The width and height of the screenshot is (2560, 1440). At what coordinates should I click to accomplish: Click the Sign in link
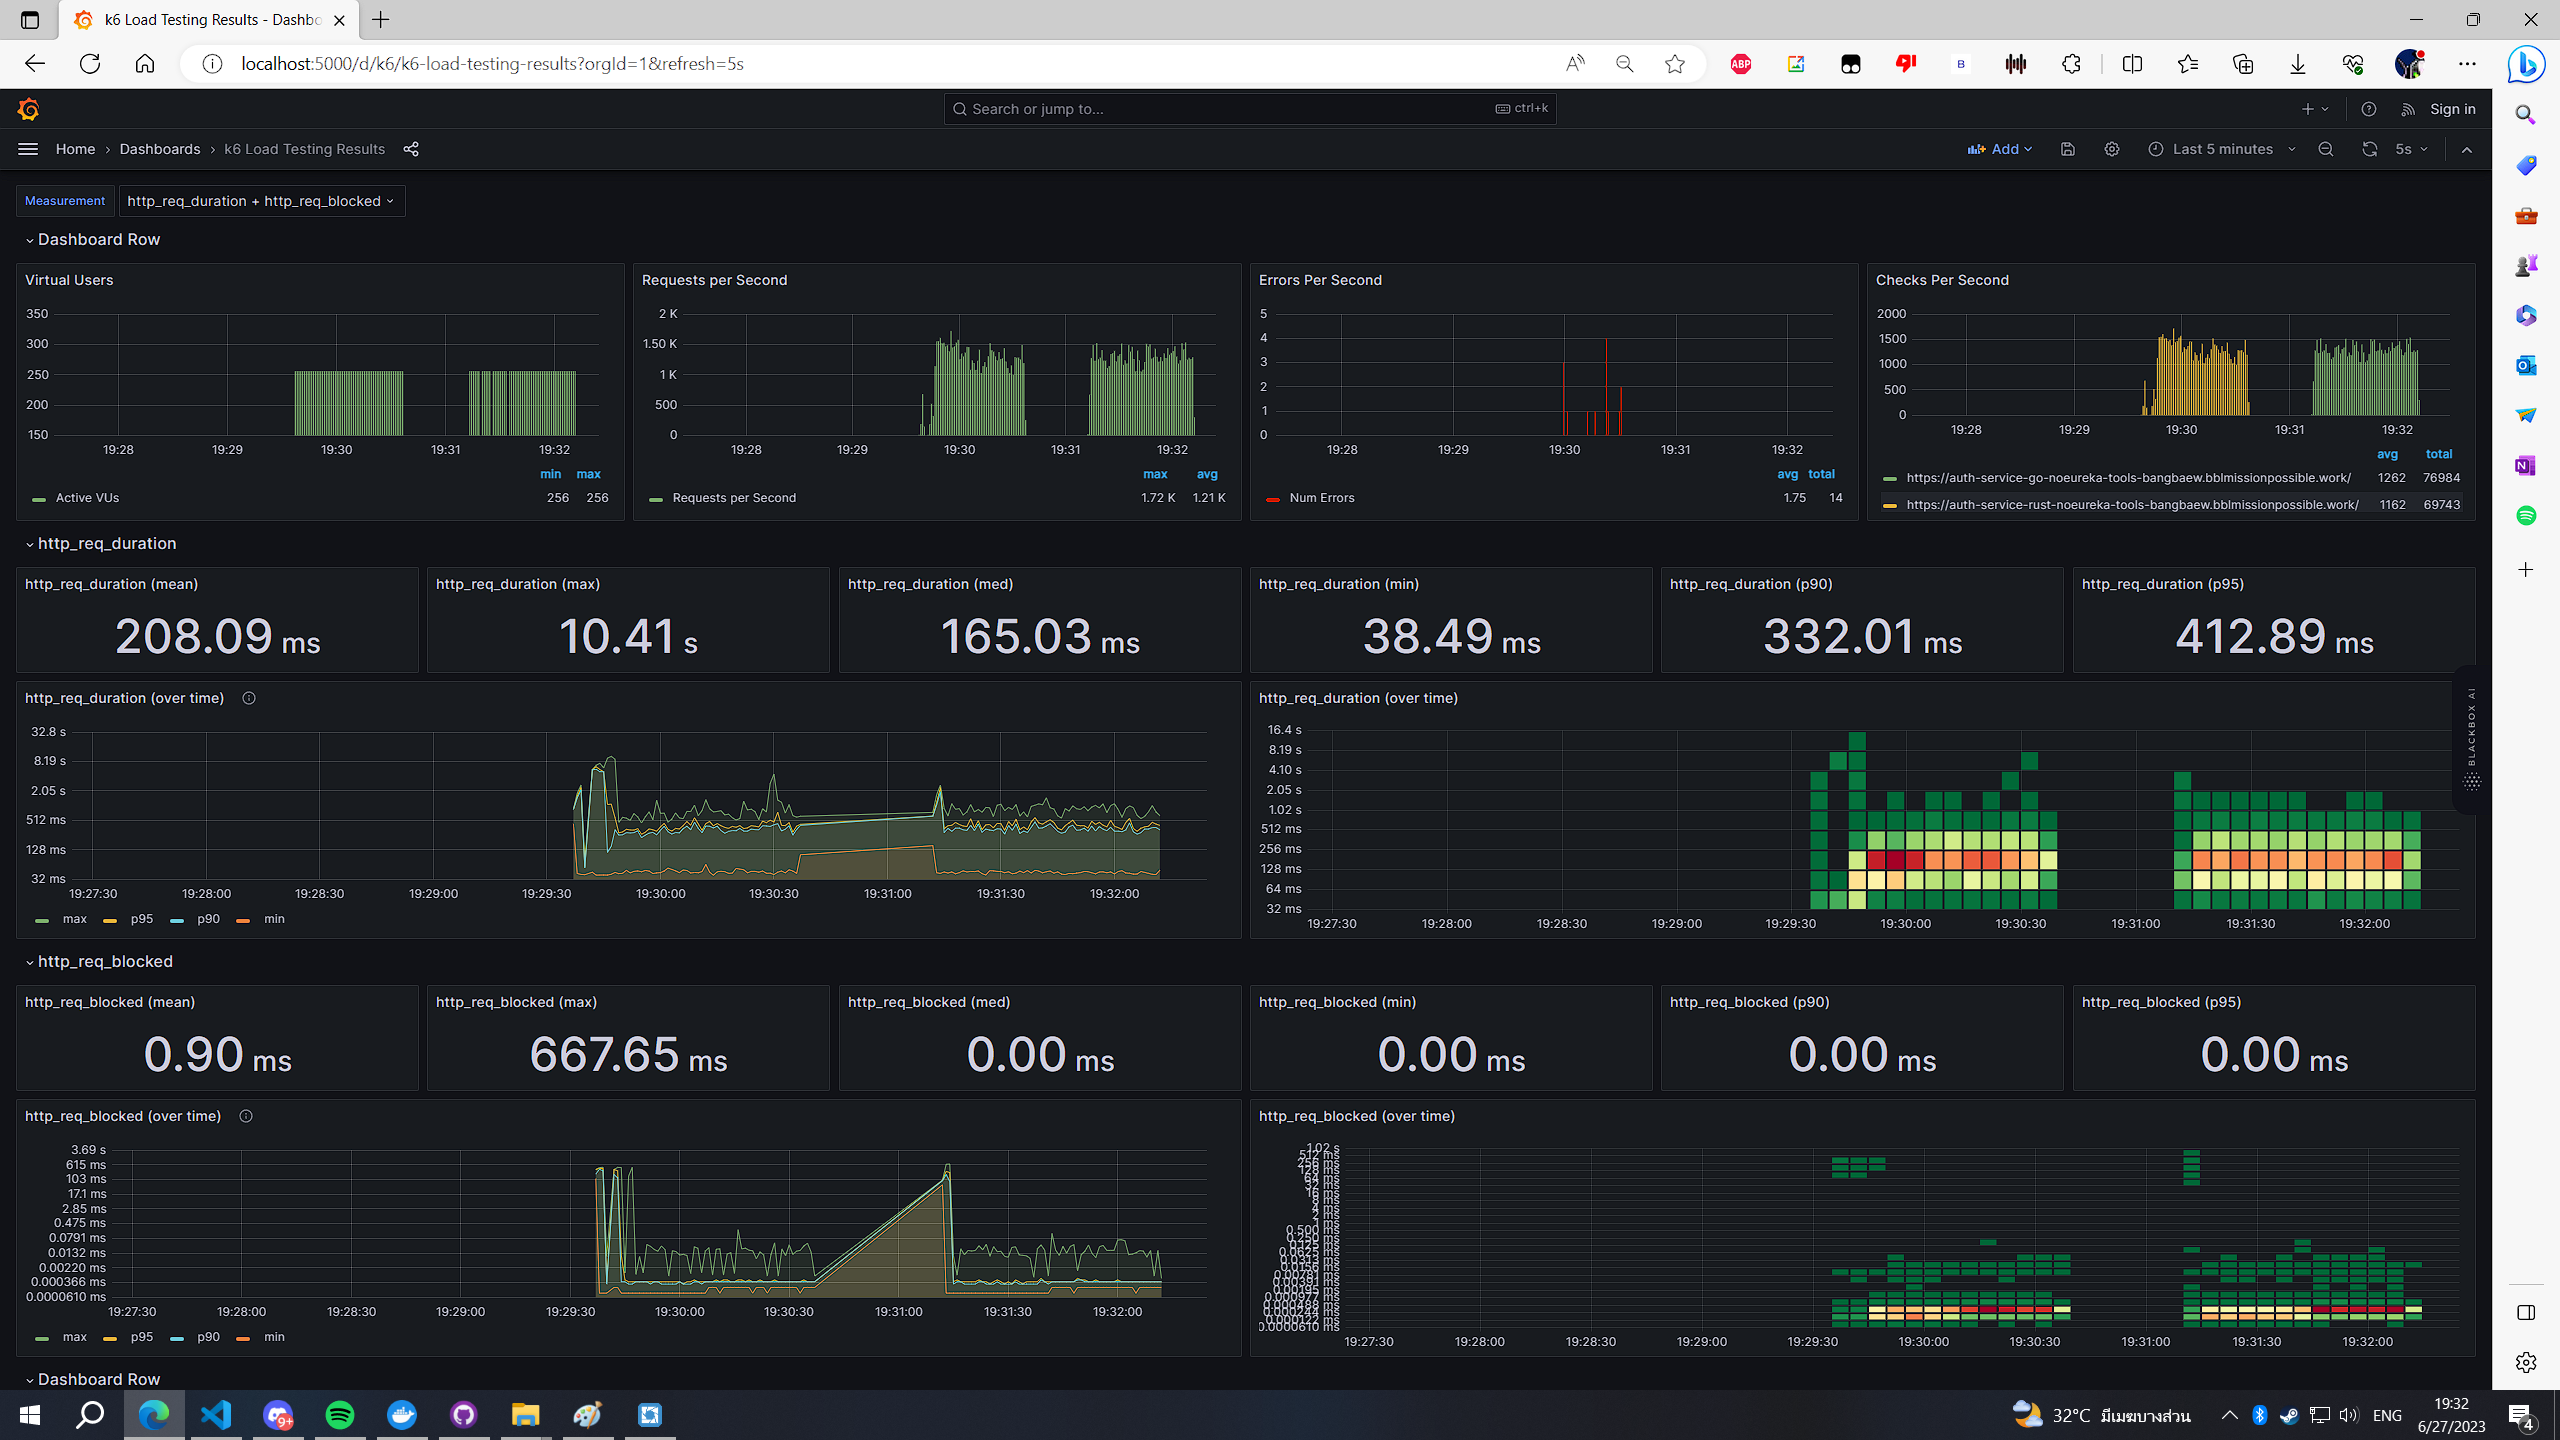[x=2452, y=109]
